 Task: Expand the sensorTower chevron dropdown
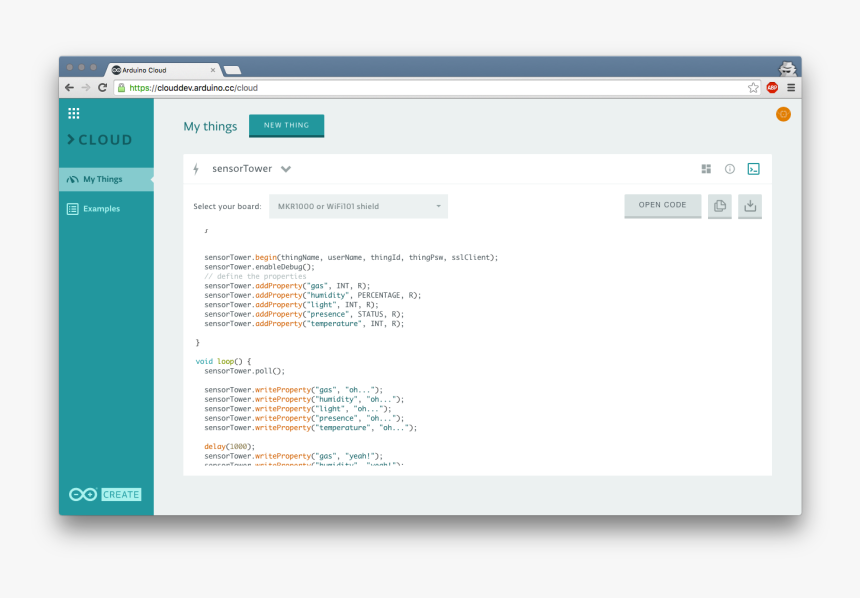(x=286, y=169)
